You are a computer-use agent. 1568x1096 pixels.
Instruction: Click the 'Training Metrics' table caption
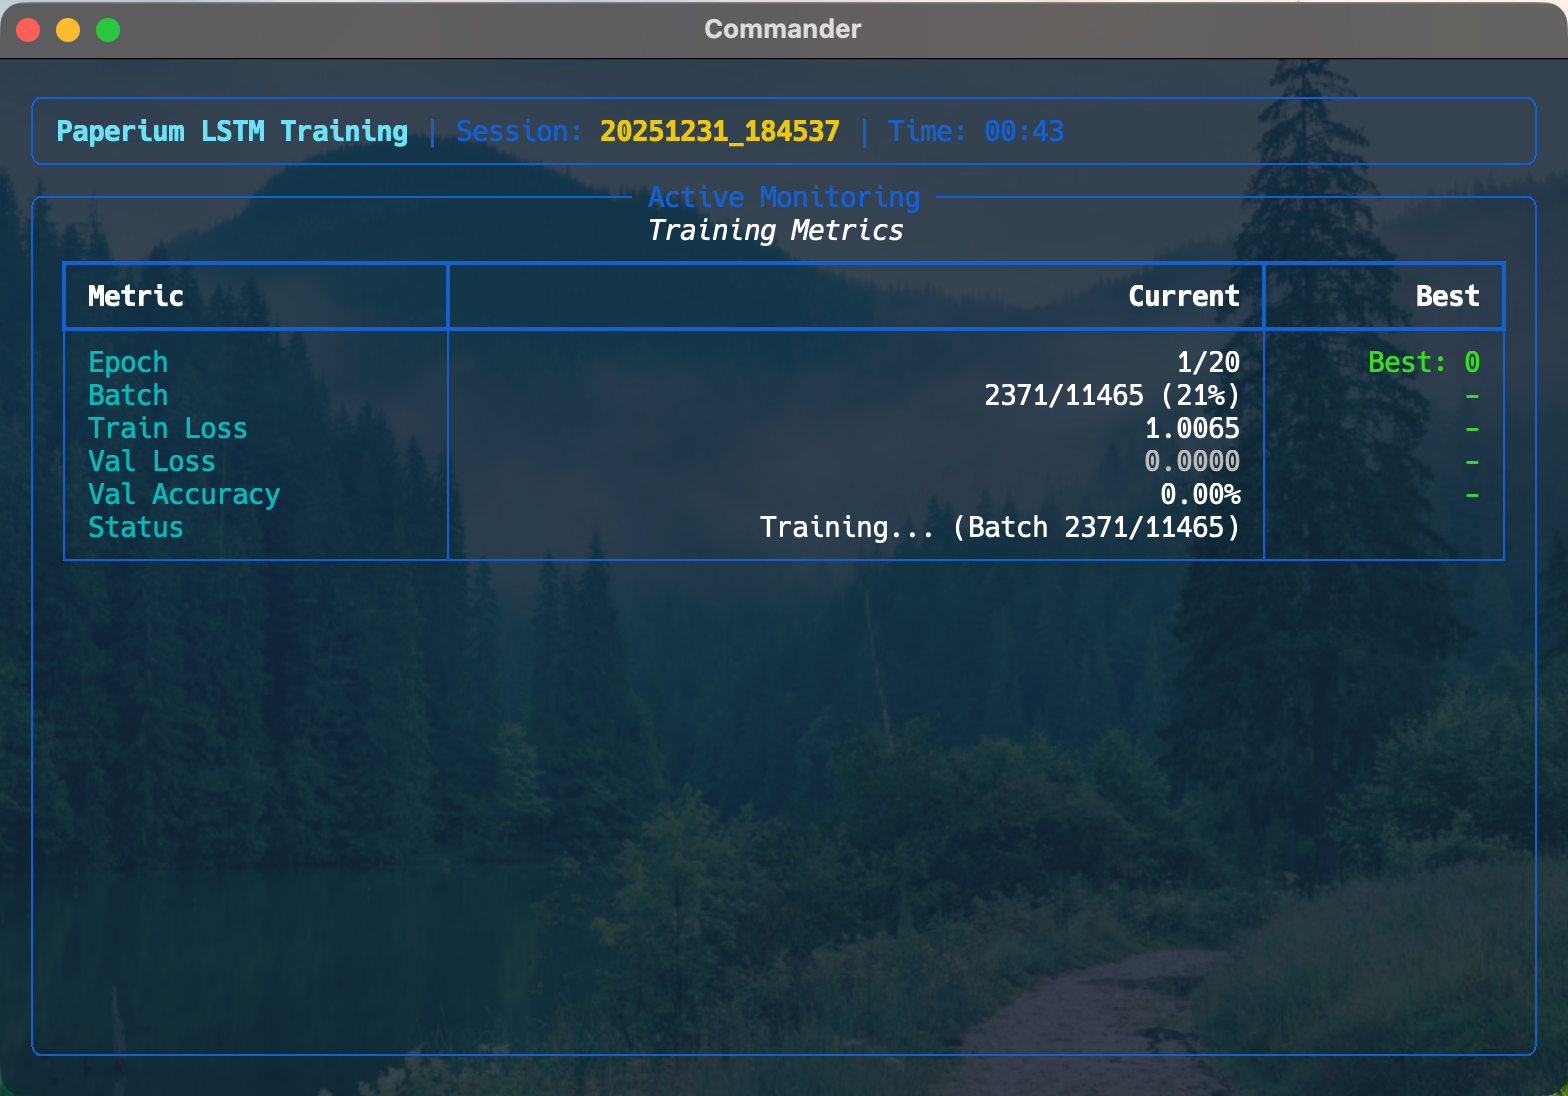(776, 230)
